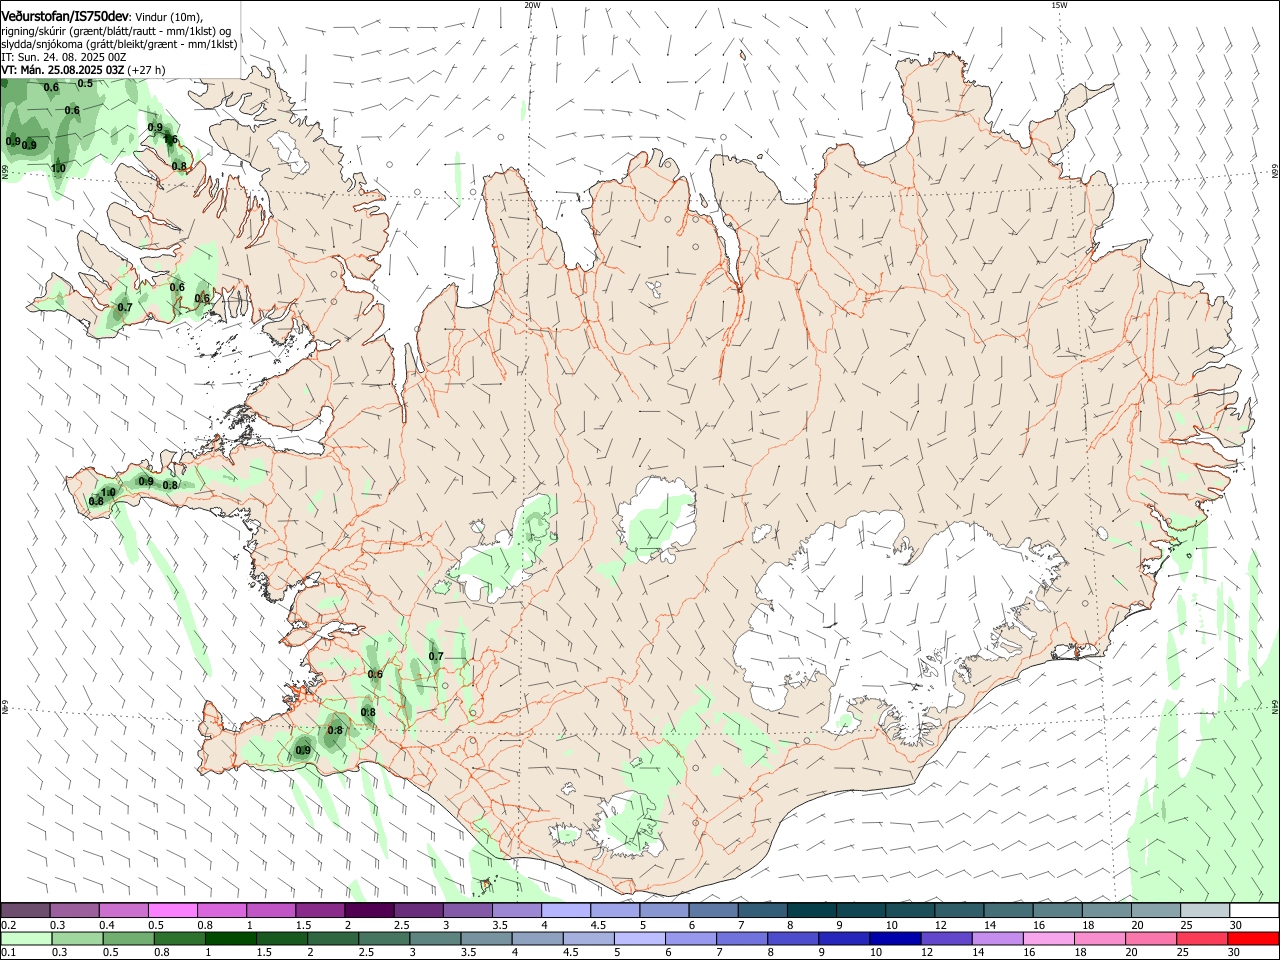The height and width of the screenshot is (960, 1280).
Task: Click the 64N latitude label on right edge
Action: click(x=1275, y=707)
